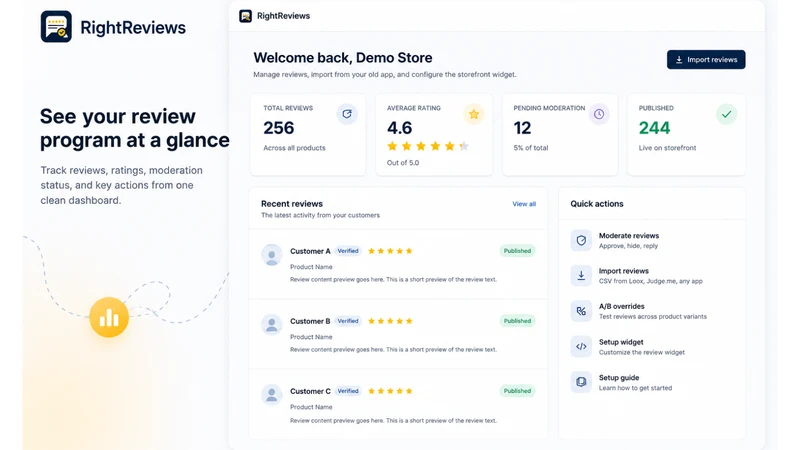This screenshot has height=450, width=800.
Task: Click the clock icon on Pending Moderation card
Action: [599, 114]
